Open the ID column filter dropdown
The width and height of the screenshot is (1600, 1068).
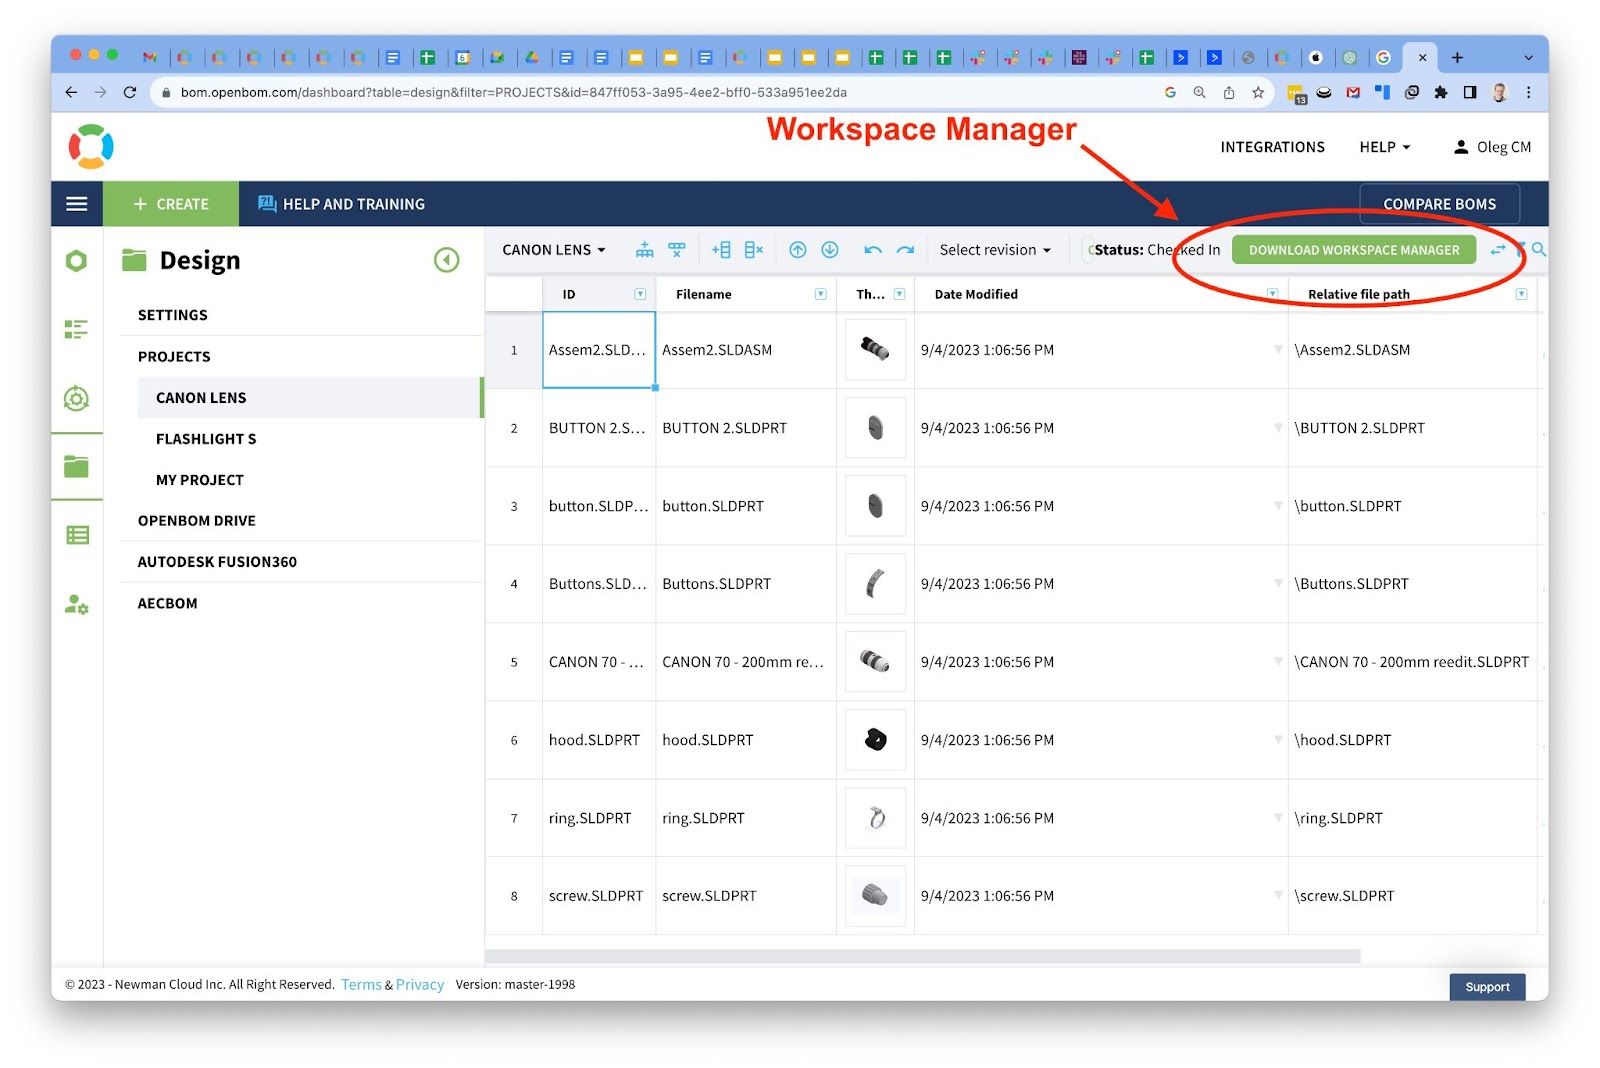(640, 294)
